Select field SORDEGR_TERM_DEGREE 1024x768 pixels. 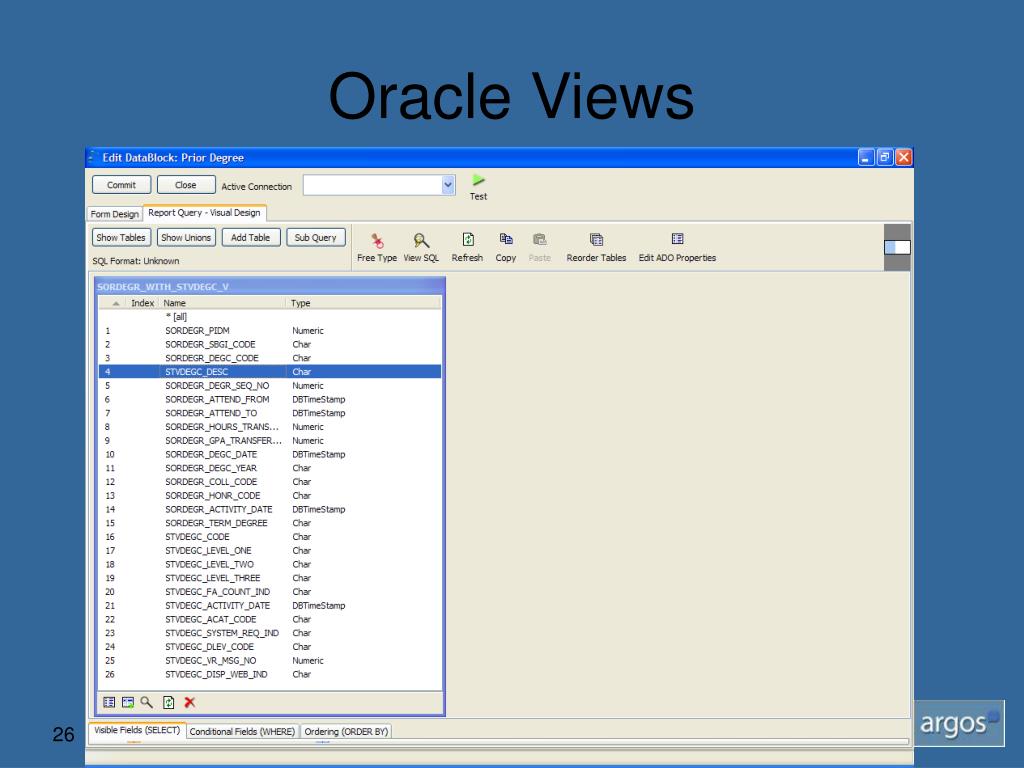[270, 522]
